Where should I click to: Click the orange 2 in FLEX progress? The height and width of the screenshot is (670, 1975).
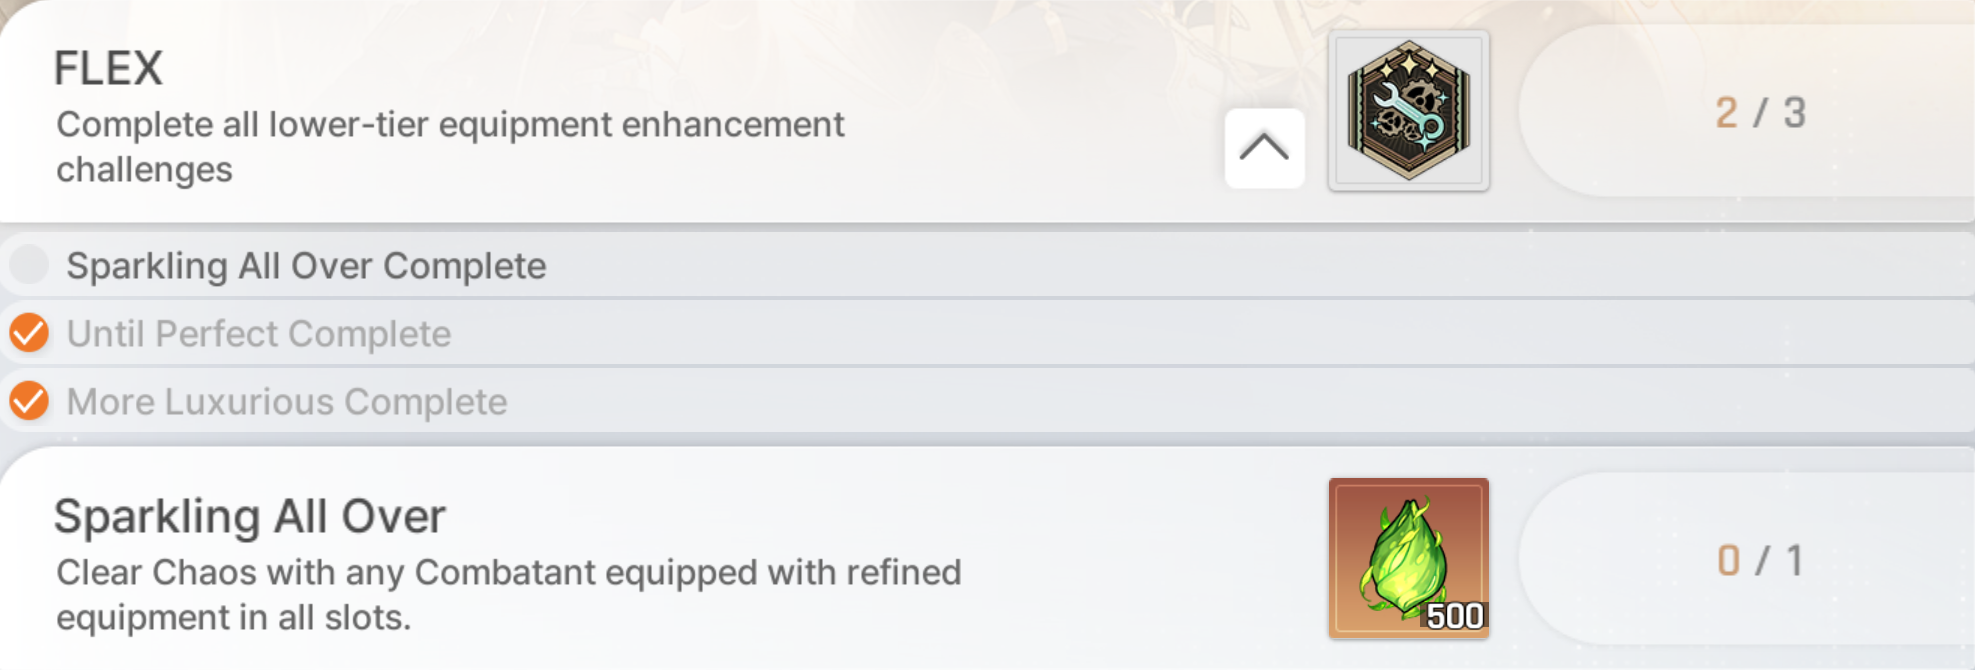[x=1726, y=113]
